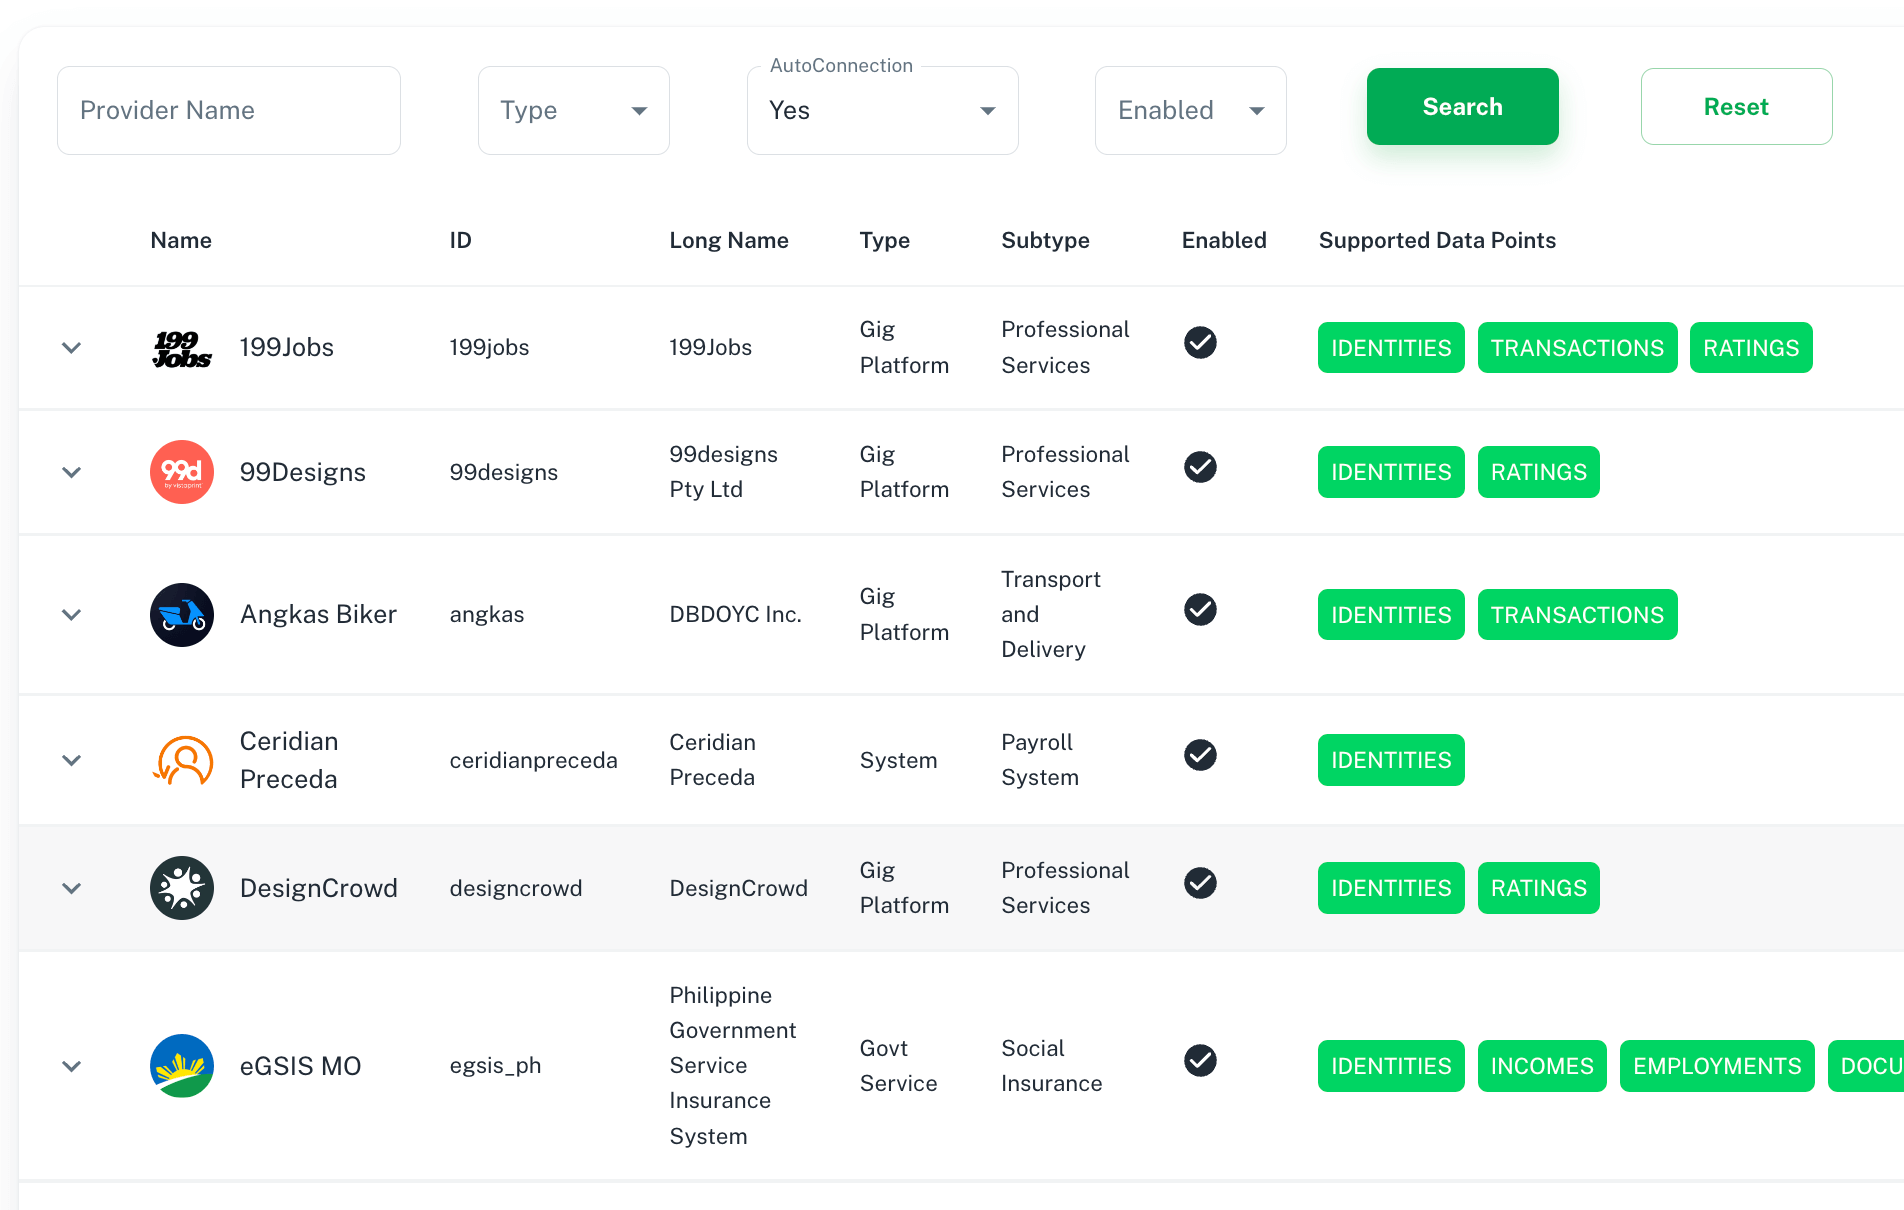The image size is (1904, 1210).
Task: Click IDENTITIES tag in Angkas Biker row
Action: [1391, 615]
